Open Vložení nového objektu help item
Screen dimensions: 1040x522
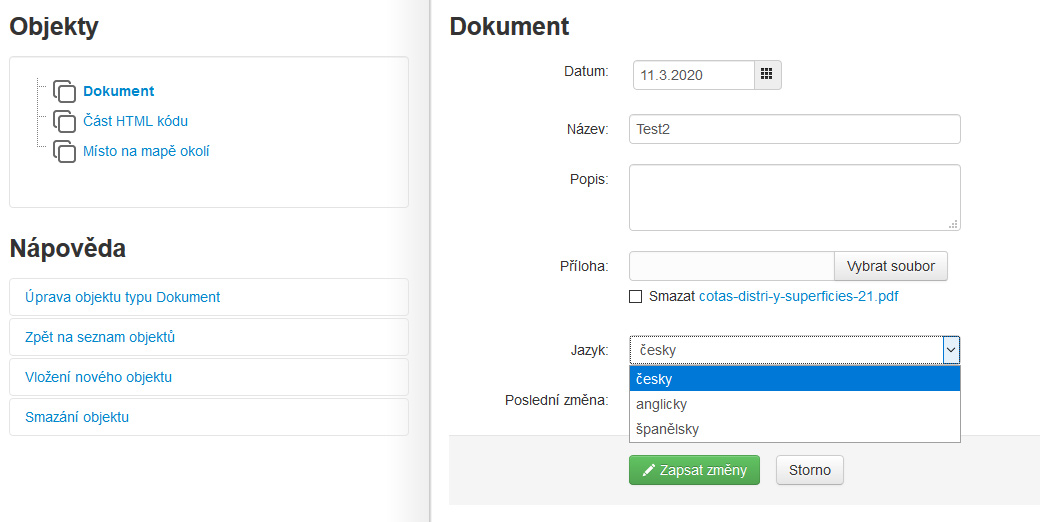99,377
